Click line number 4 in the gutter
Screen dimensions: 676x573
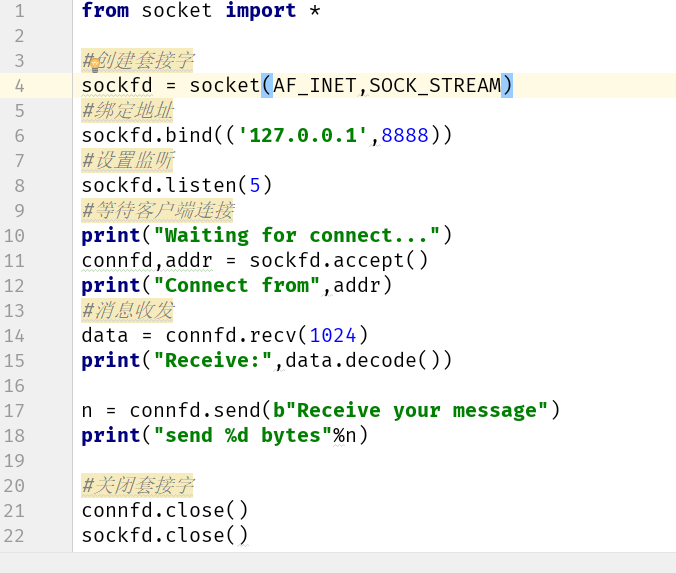[19, 86]
